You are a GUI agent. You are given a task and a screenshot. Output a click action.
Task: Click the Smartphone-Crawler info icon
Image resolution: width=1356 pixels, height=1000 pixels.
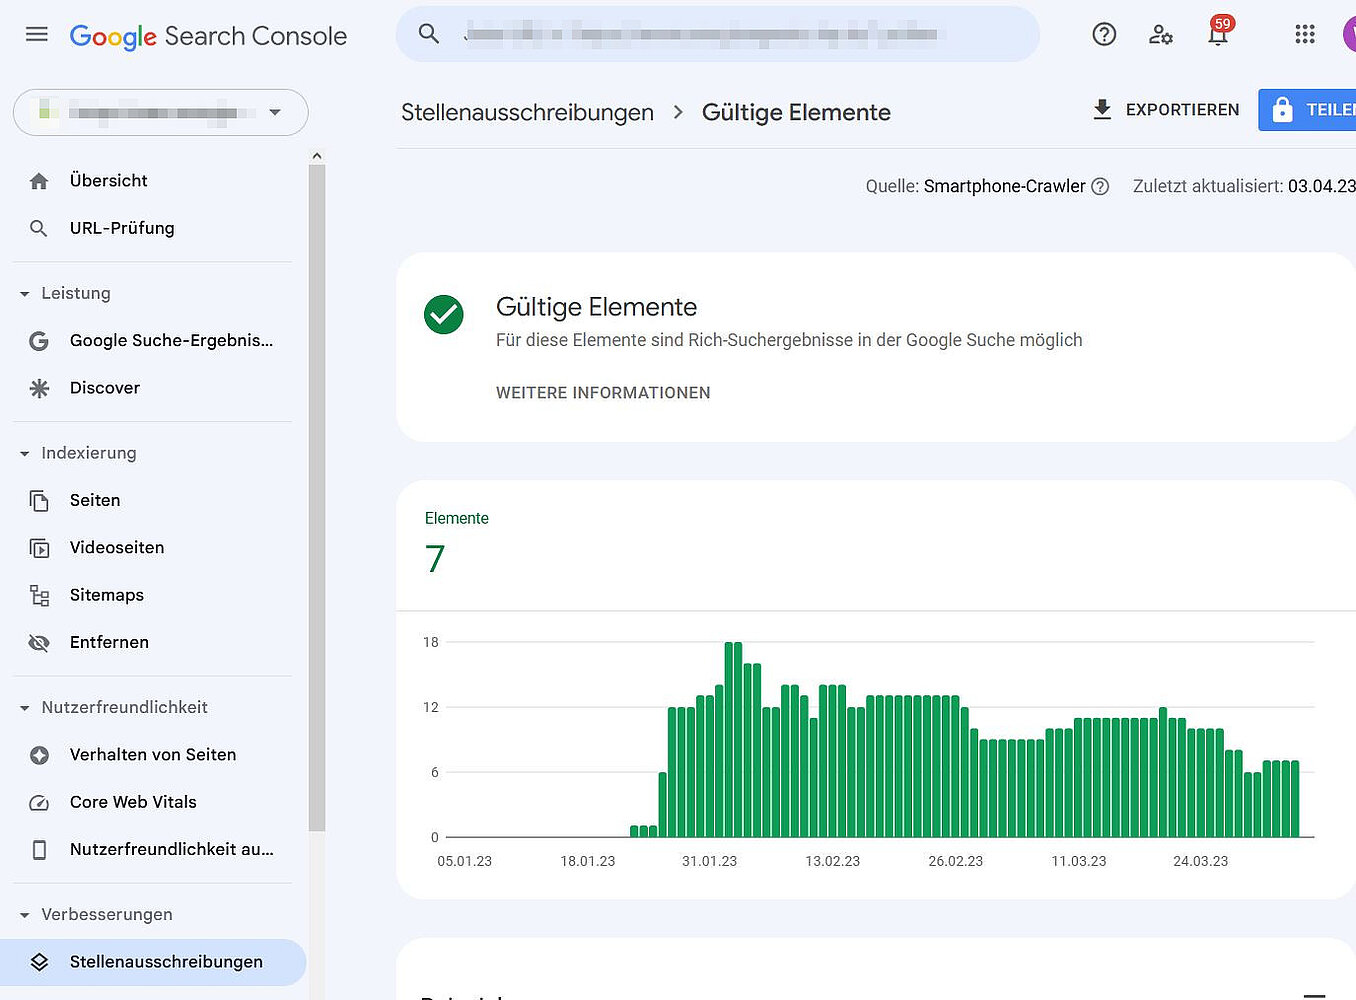pyautogui.click(x=1100, y=187)
